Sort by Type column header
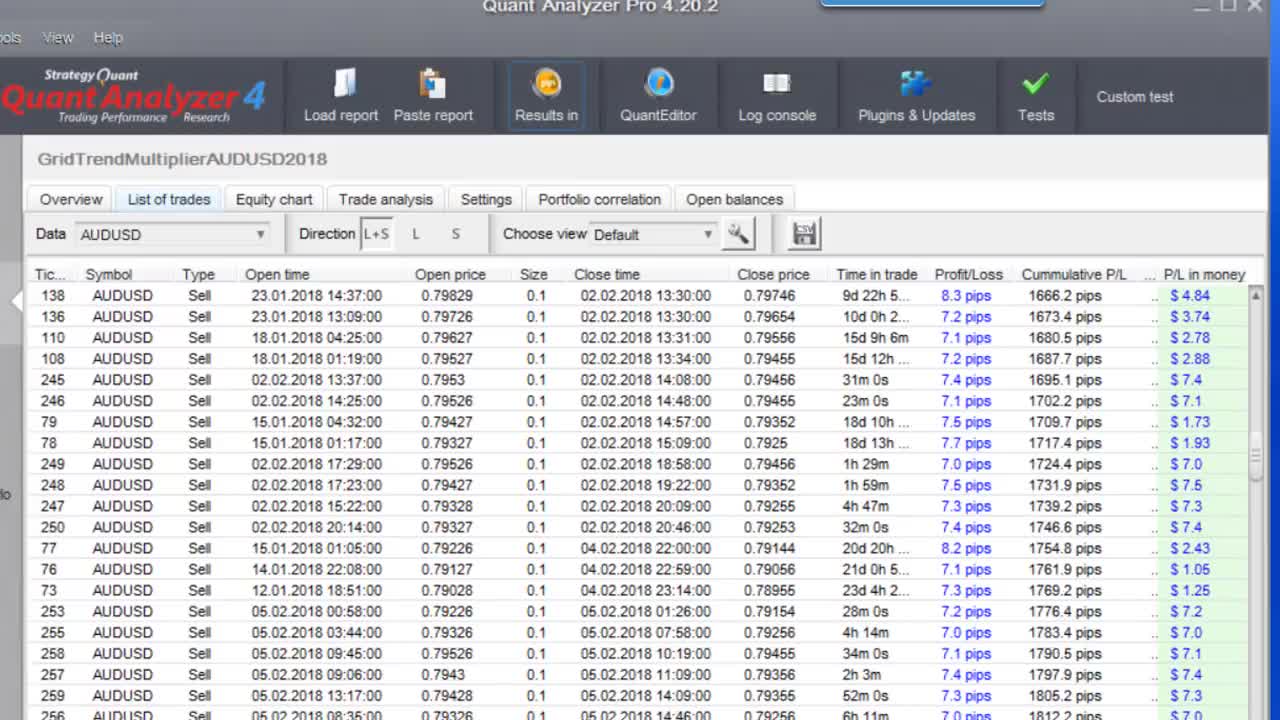 click(198, 274)
